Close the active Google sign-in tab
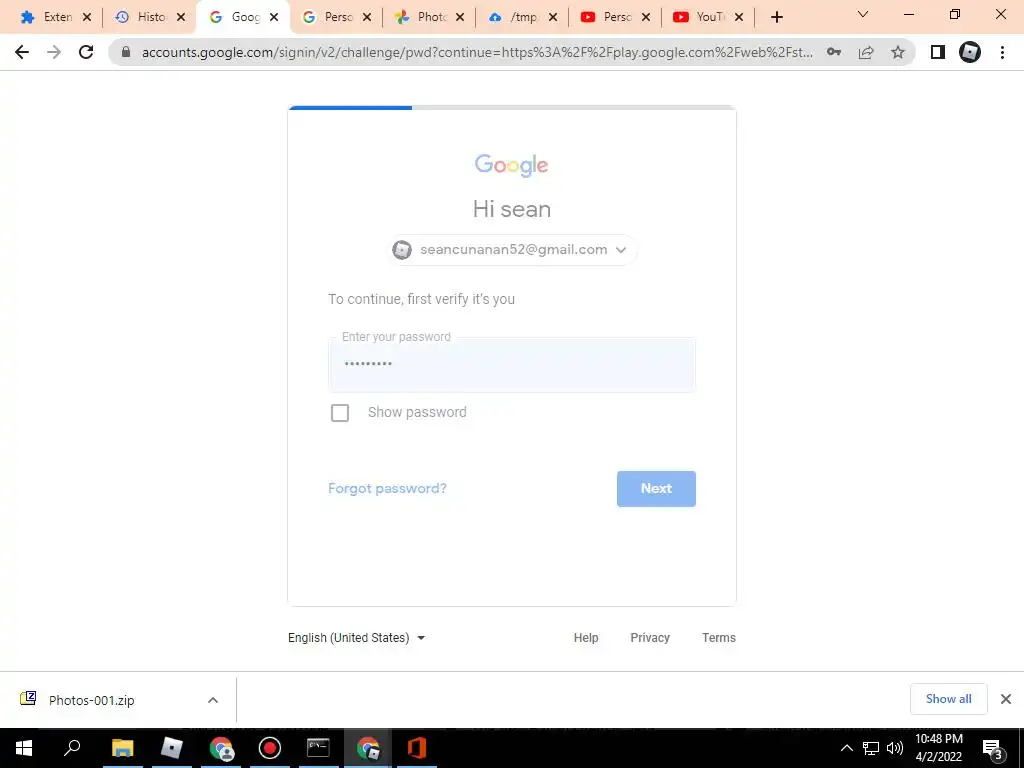The image size is (1024, 768). point(274,18)
